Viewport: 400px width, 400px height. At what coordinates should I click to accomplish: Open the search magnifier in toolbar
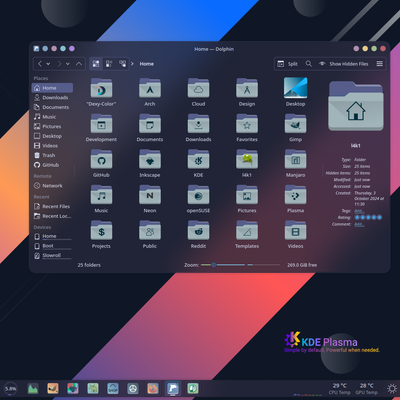pyautogui.click(x=309, y=64)
